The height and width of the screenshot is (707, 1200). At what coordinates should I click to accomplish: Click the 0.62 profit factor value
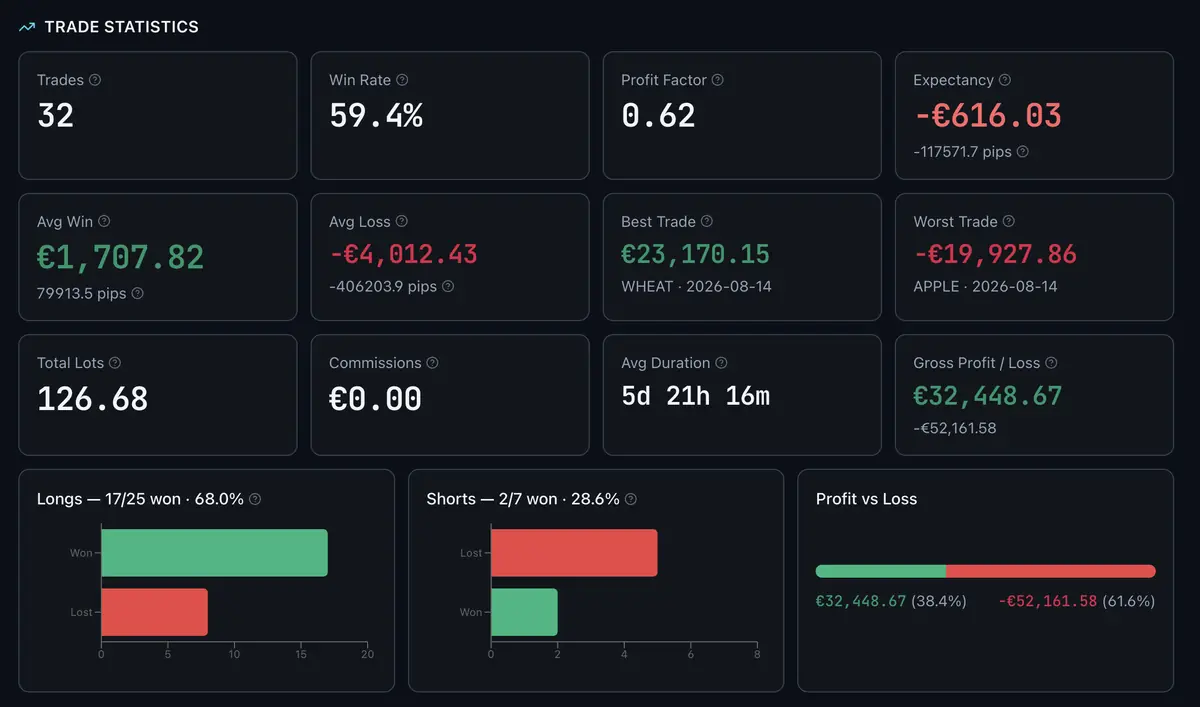pos(658,116)
